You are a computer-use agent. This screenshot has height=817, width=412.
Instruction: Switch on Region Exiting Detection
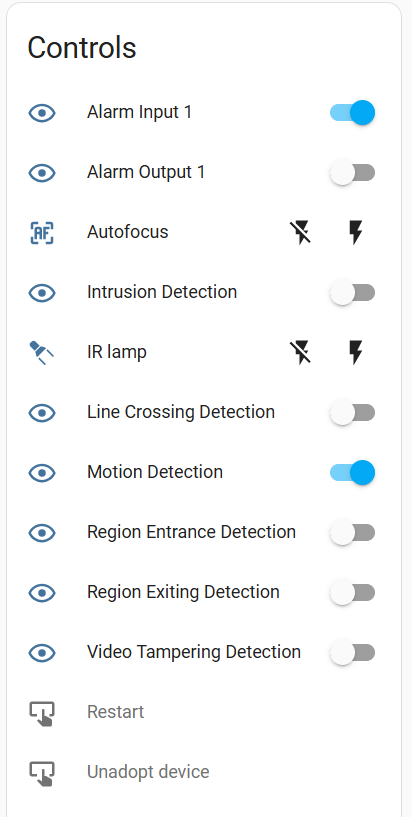(x=353, y=592)
